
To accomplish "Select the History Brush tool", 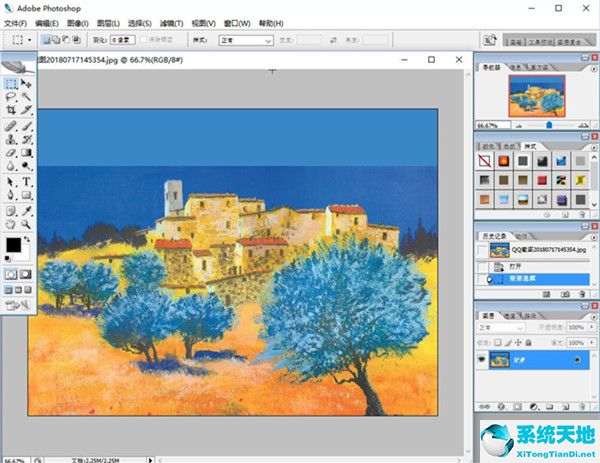I will (26, 139).
